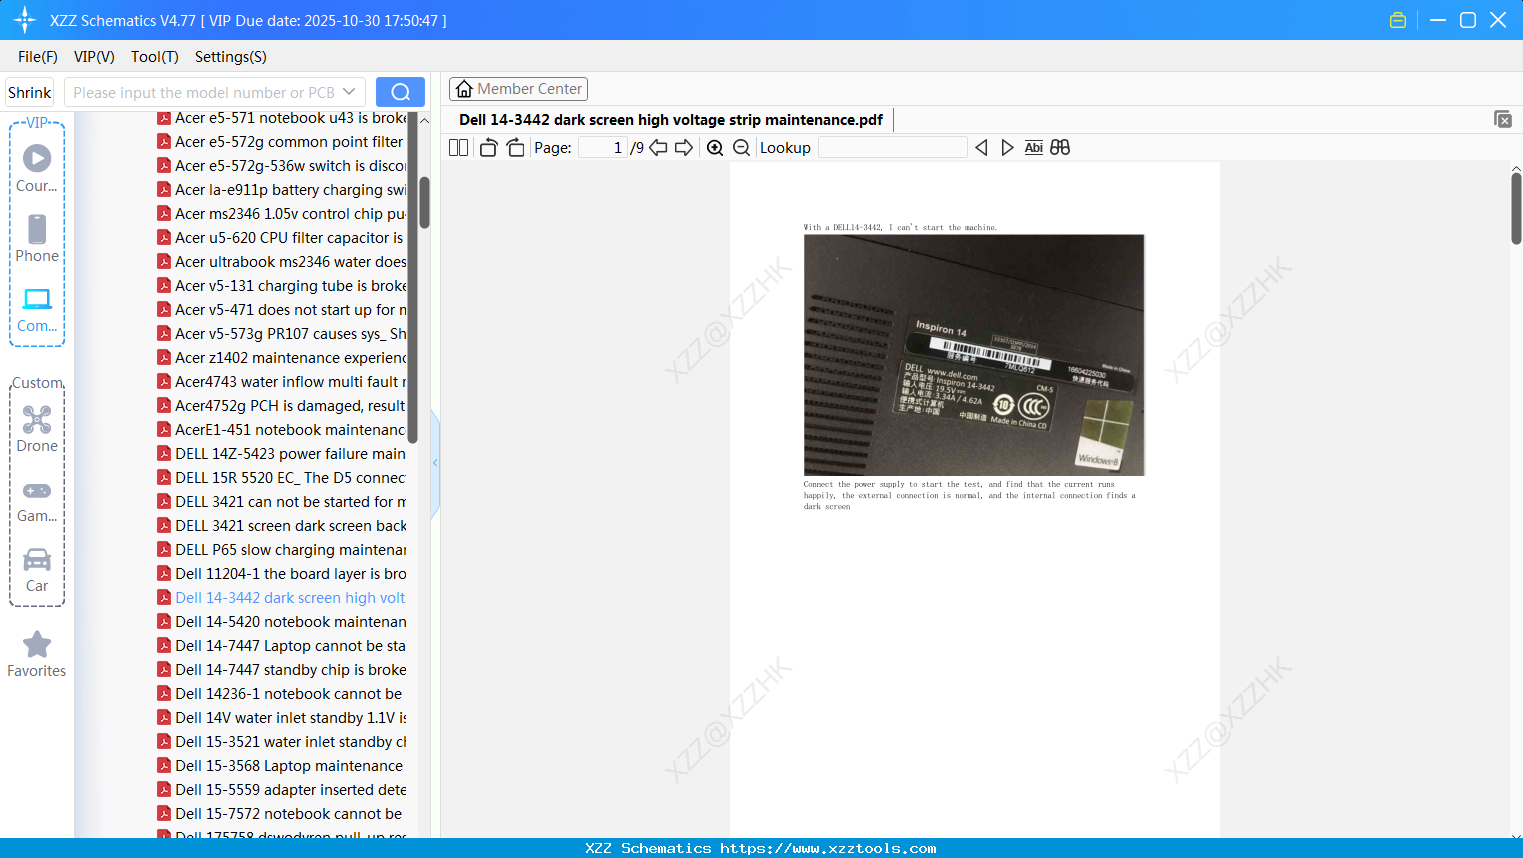The height and width of the screenshot is (858, 1523).
Task: Open 'Acer ultrabook ms2346 water' file
Action: click(282, 262)
